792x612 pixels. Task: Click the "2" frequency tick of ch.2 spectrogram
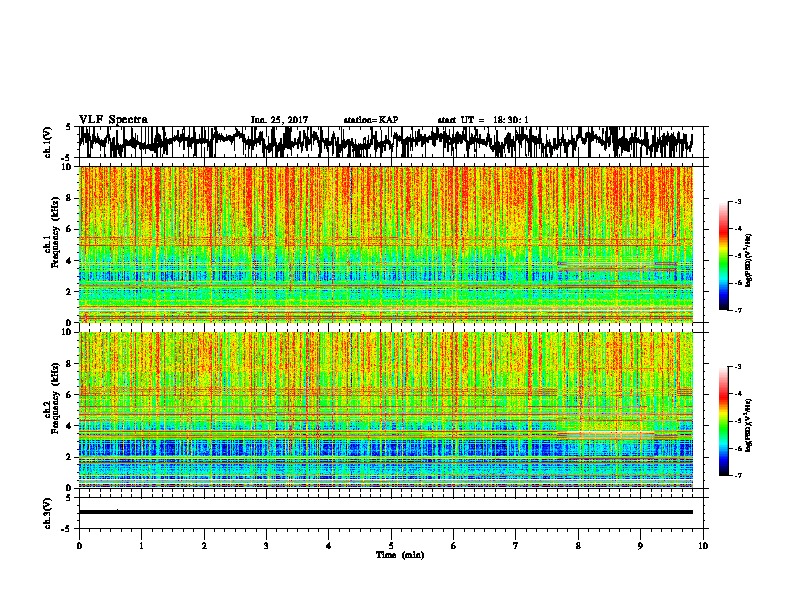[x=70, y=457]
